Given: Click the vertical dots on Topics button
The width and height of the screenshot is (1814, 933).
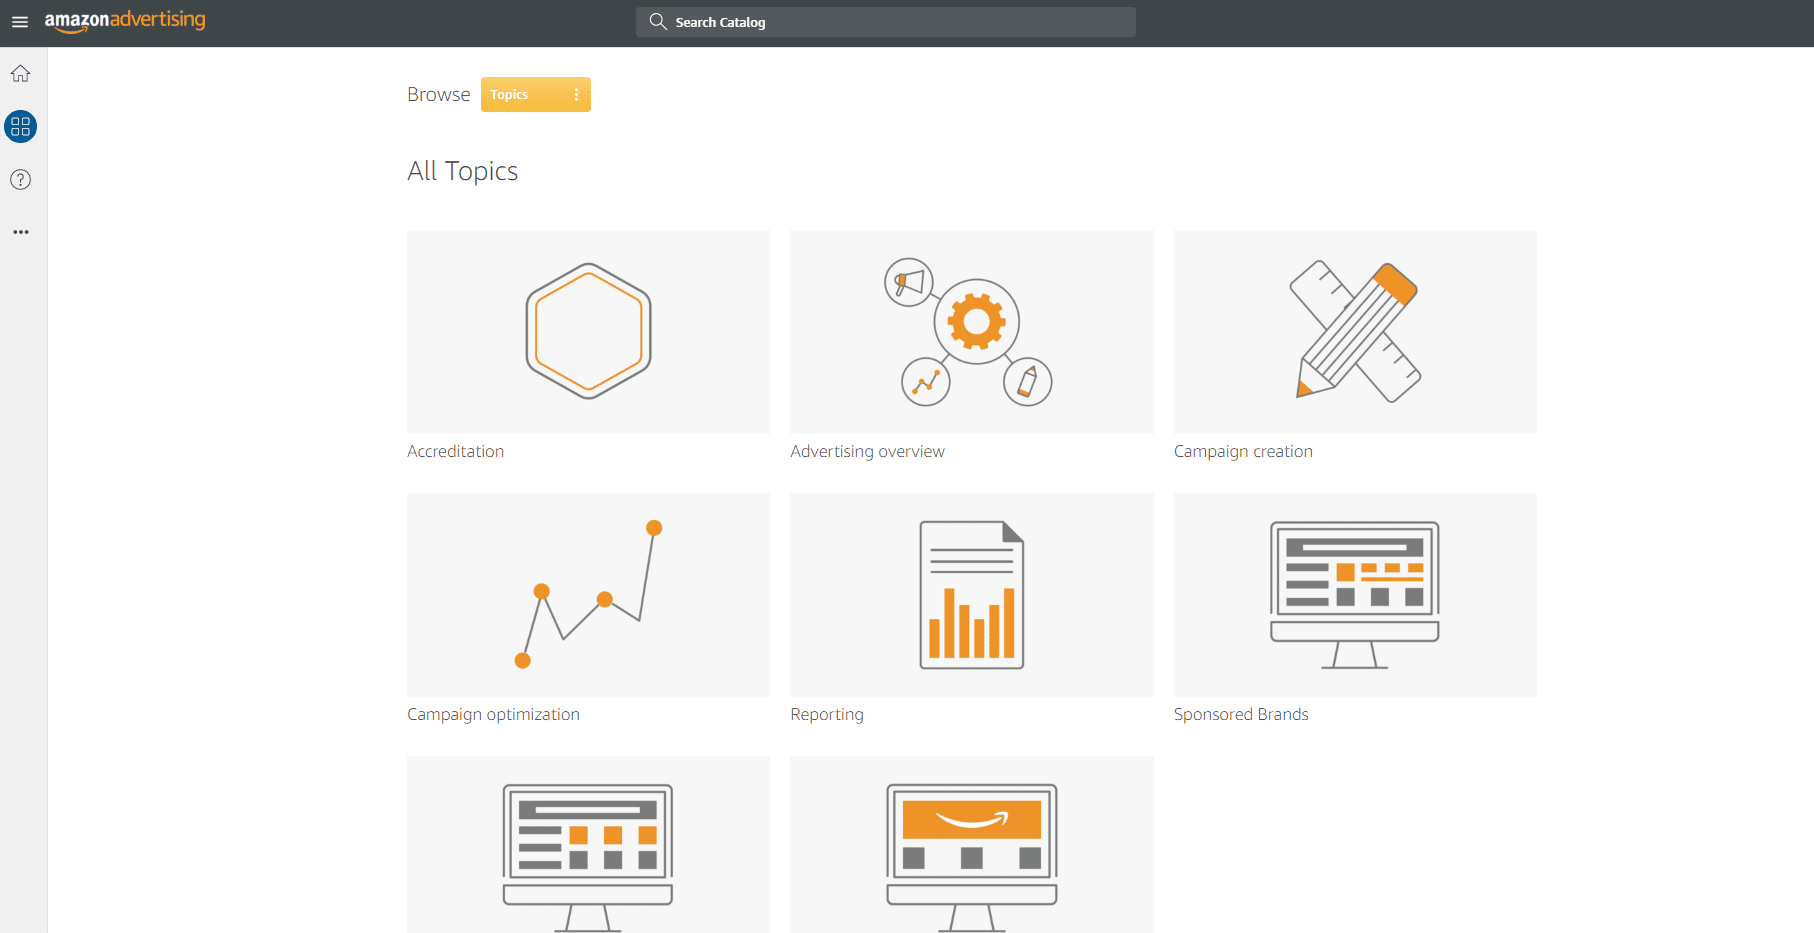Looking at the screenshot, I should click(x=576, y=95).
